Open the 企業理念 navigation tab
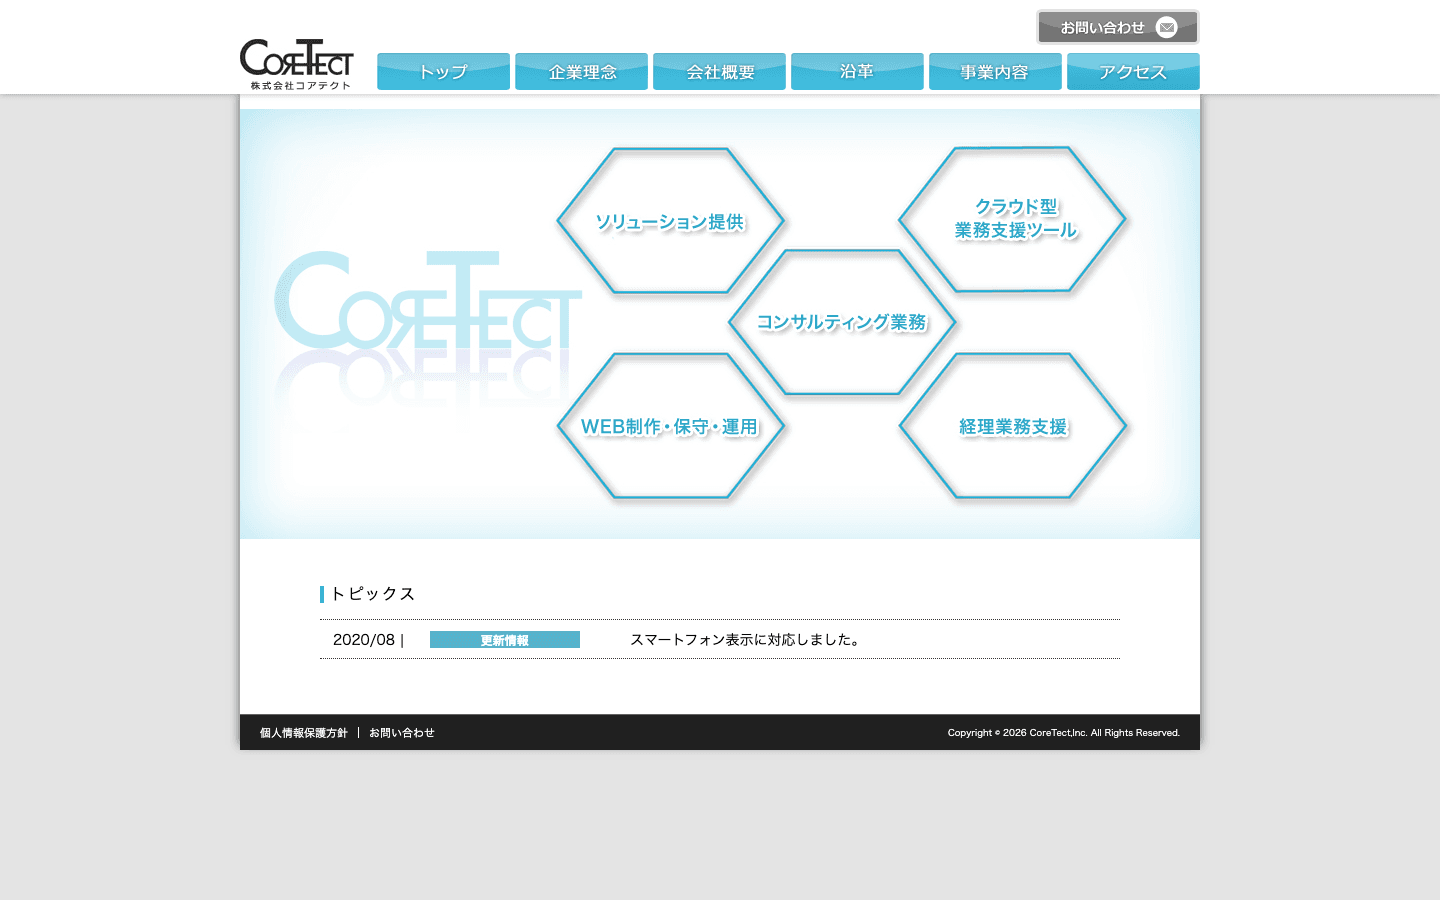Screen dimensions: 1440x900 [581, 72]
